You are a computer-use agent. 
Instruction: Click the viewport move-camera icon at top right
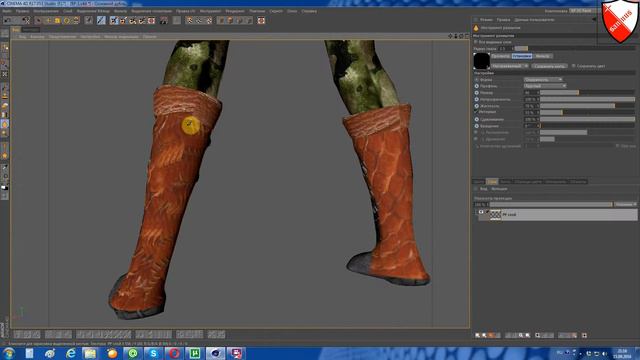click(x=450, y=36)
